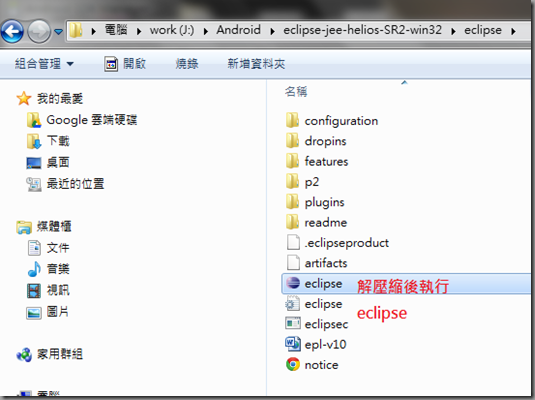Expand the arrow after 電腦 in the address bar
The width and height of the screenshot is (535, 400).
pos(139,31)
